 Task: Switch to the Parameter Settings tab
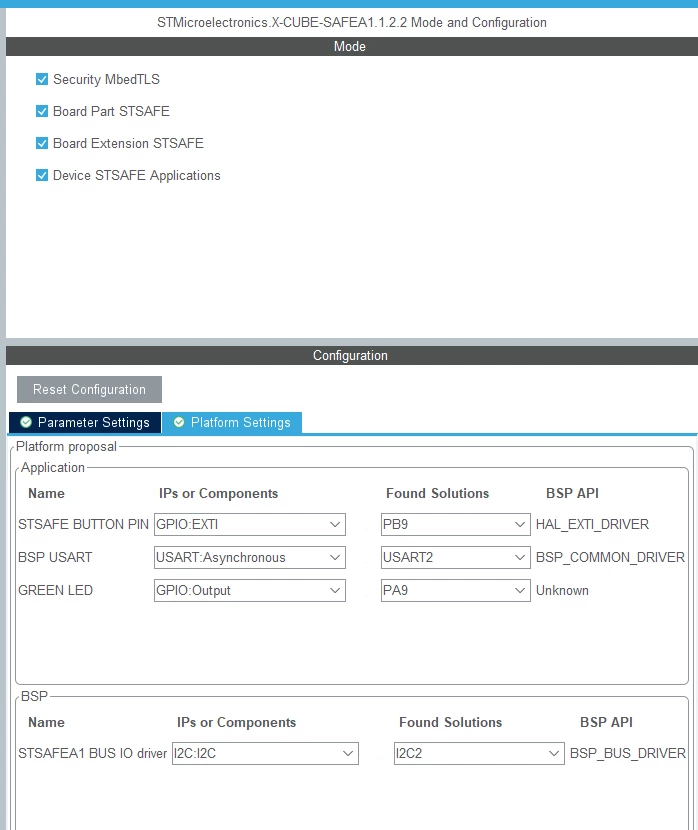tap(85, 422)
